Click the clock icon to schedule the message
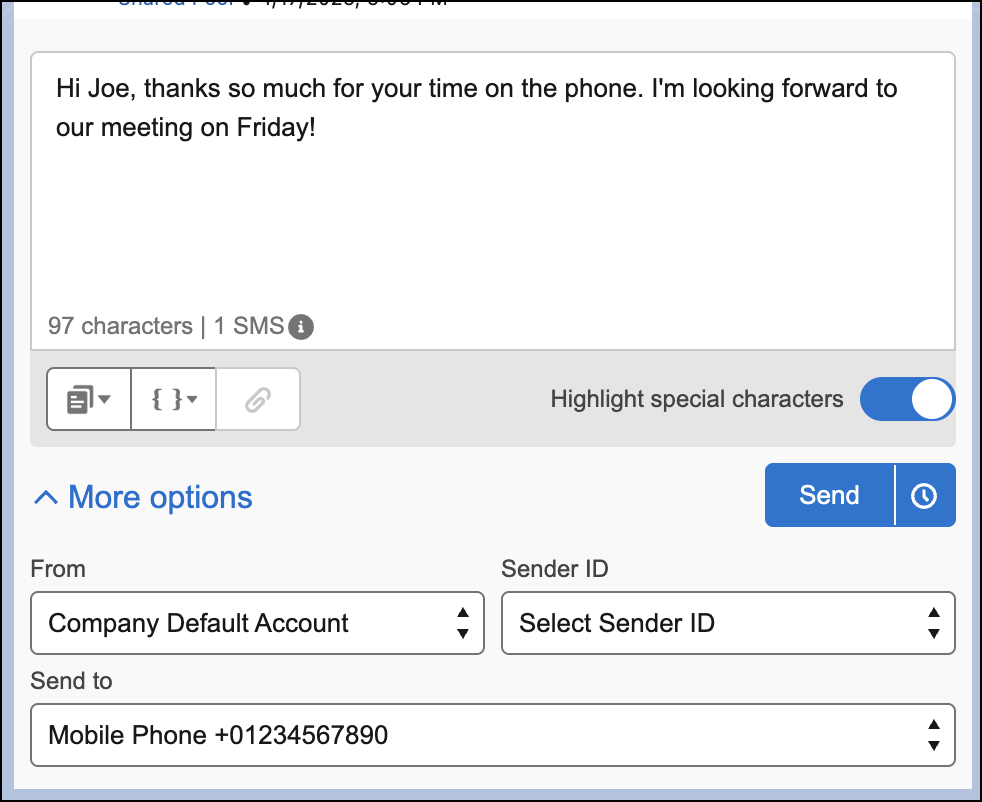Viewport: 982px width, 802px height. click(x=926, y=494)
